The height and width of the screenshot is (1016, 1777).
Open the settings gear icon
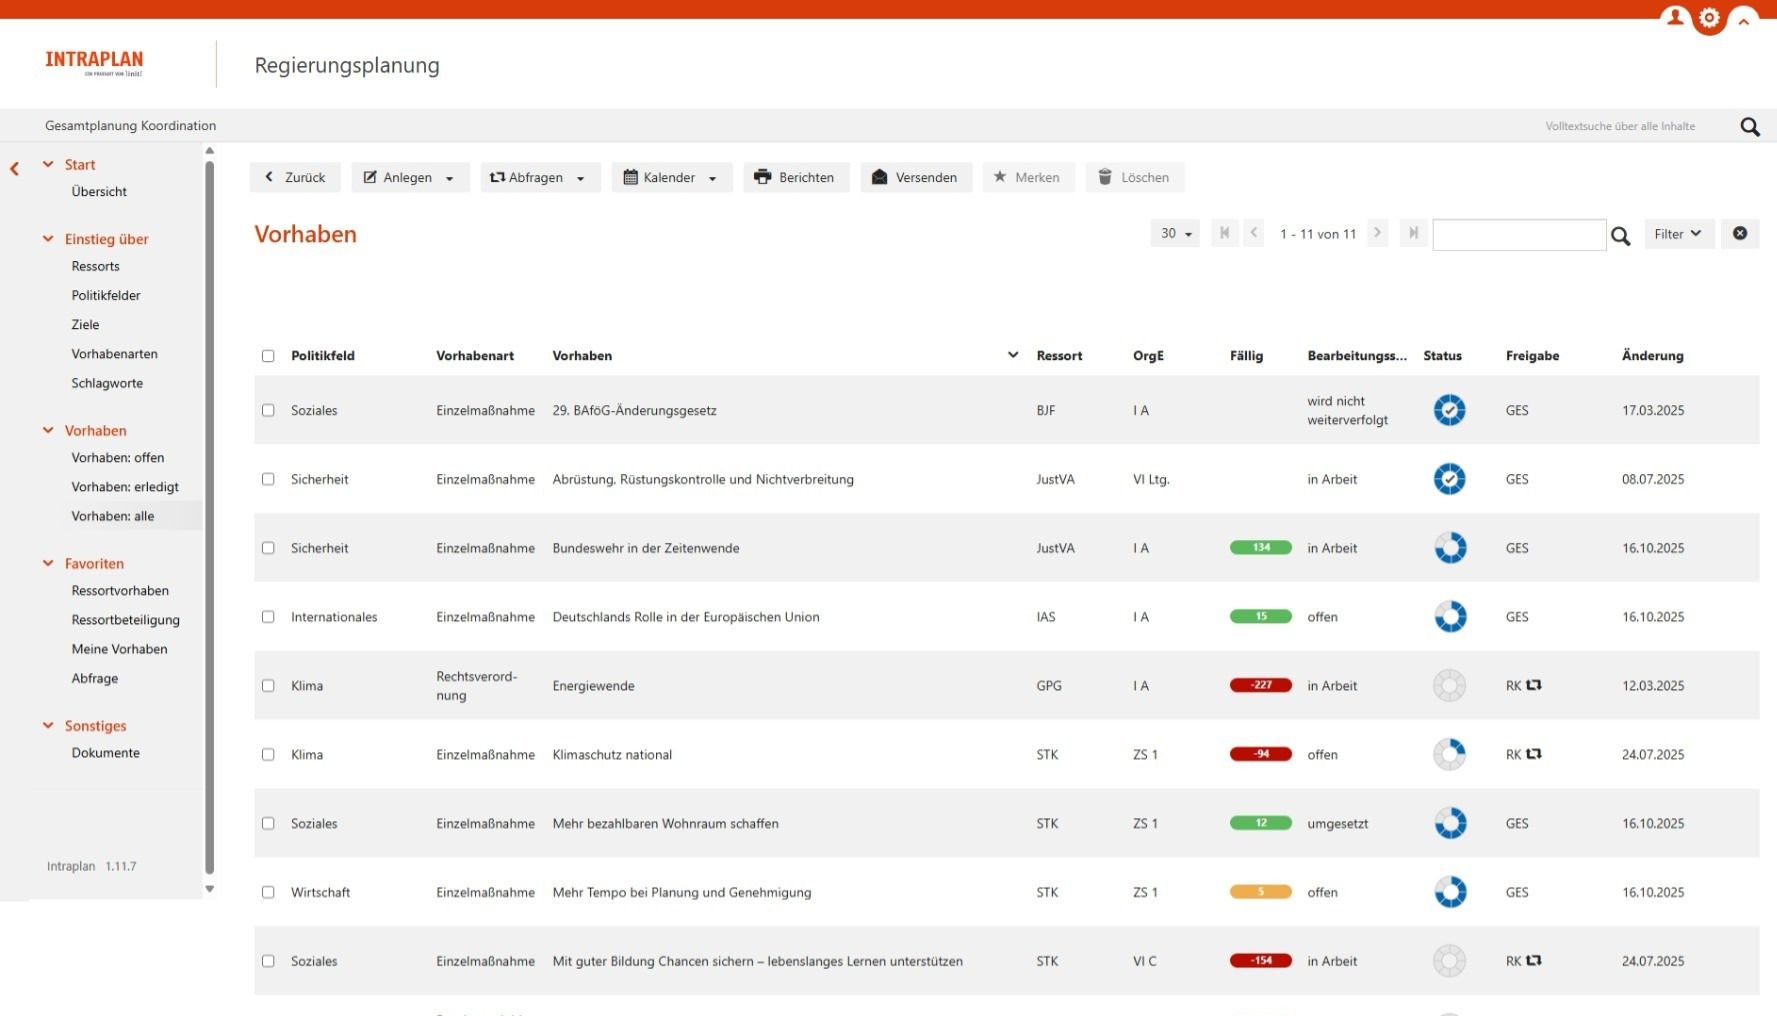[x=1709, y=18]
